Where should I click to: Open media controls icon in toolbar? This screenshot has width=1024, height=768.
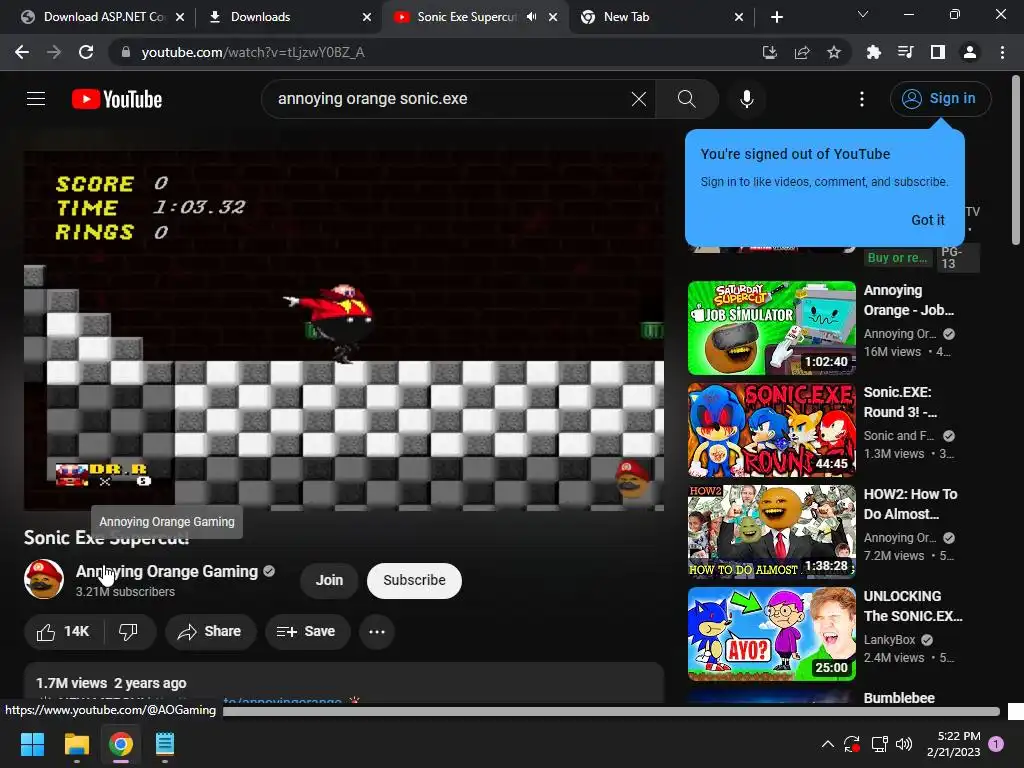click(905, 52)
